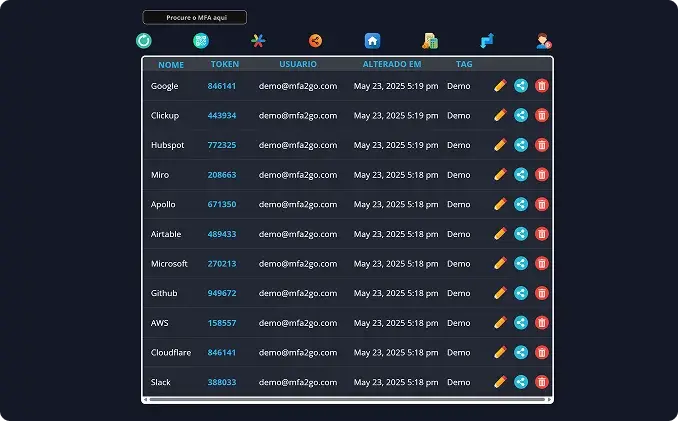Viewport: 678px width, 421px height.
Task: Edit the Google entry with the pencil
Action: pyautogui.click(x=500, y=86)
